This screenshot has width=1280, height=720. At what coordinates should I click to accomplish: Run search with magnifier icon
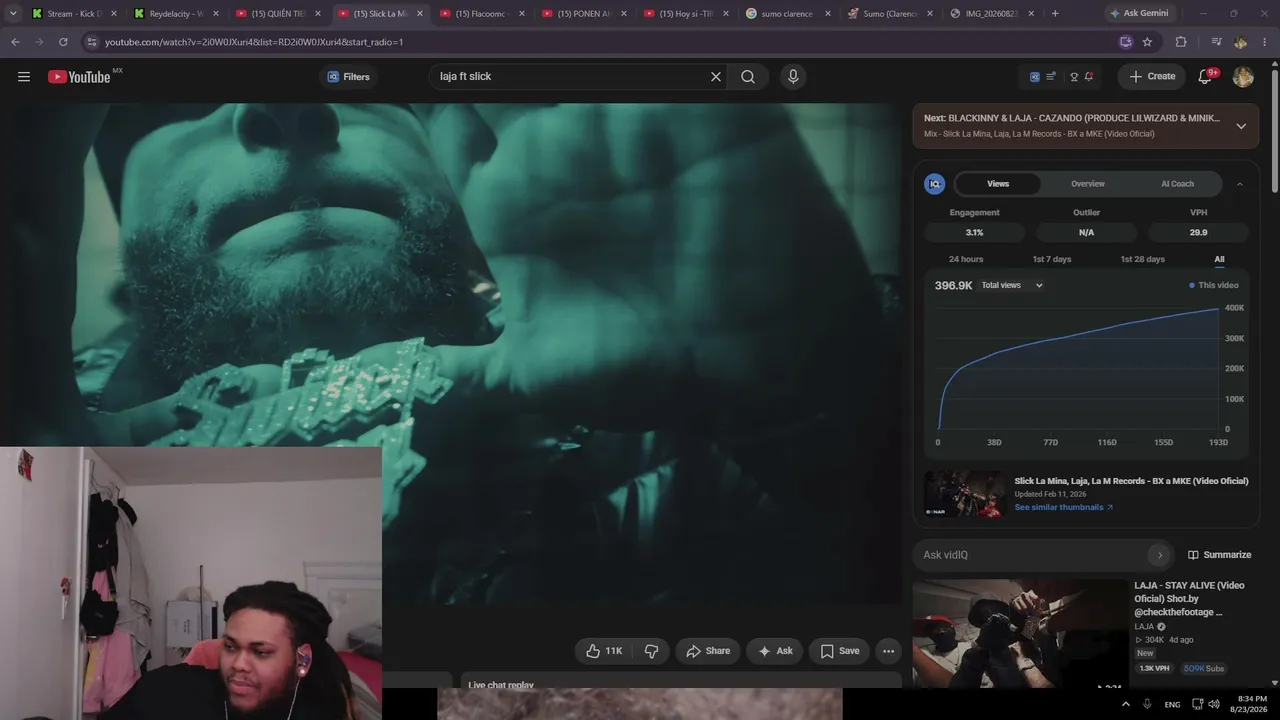(x=748, y=77)
